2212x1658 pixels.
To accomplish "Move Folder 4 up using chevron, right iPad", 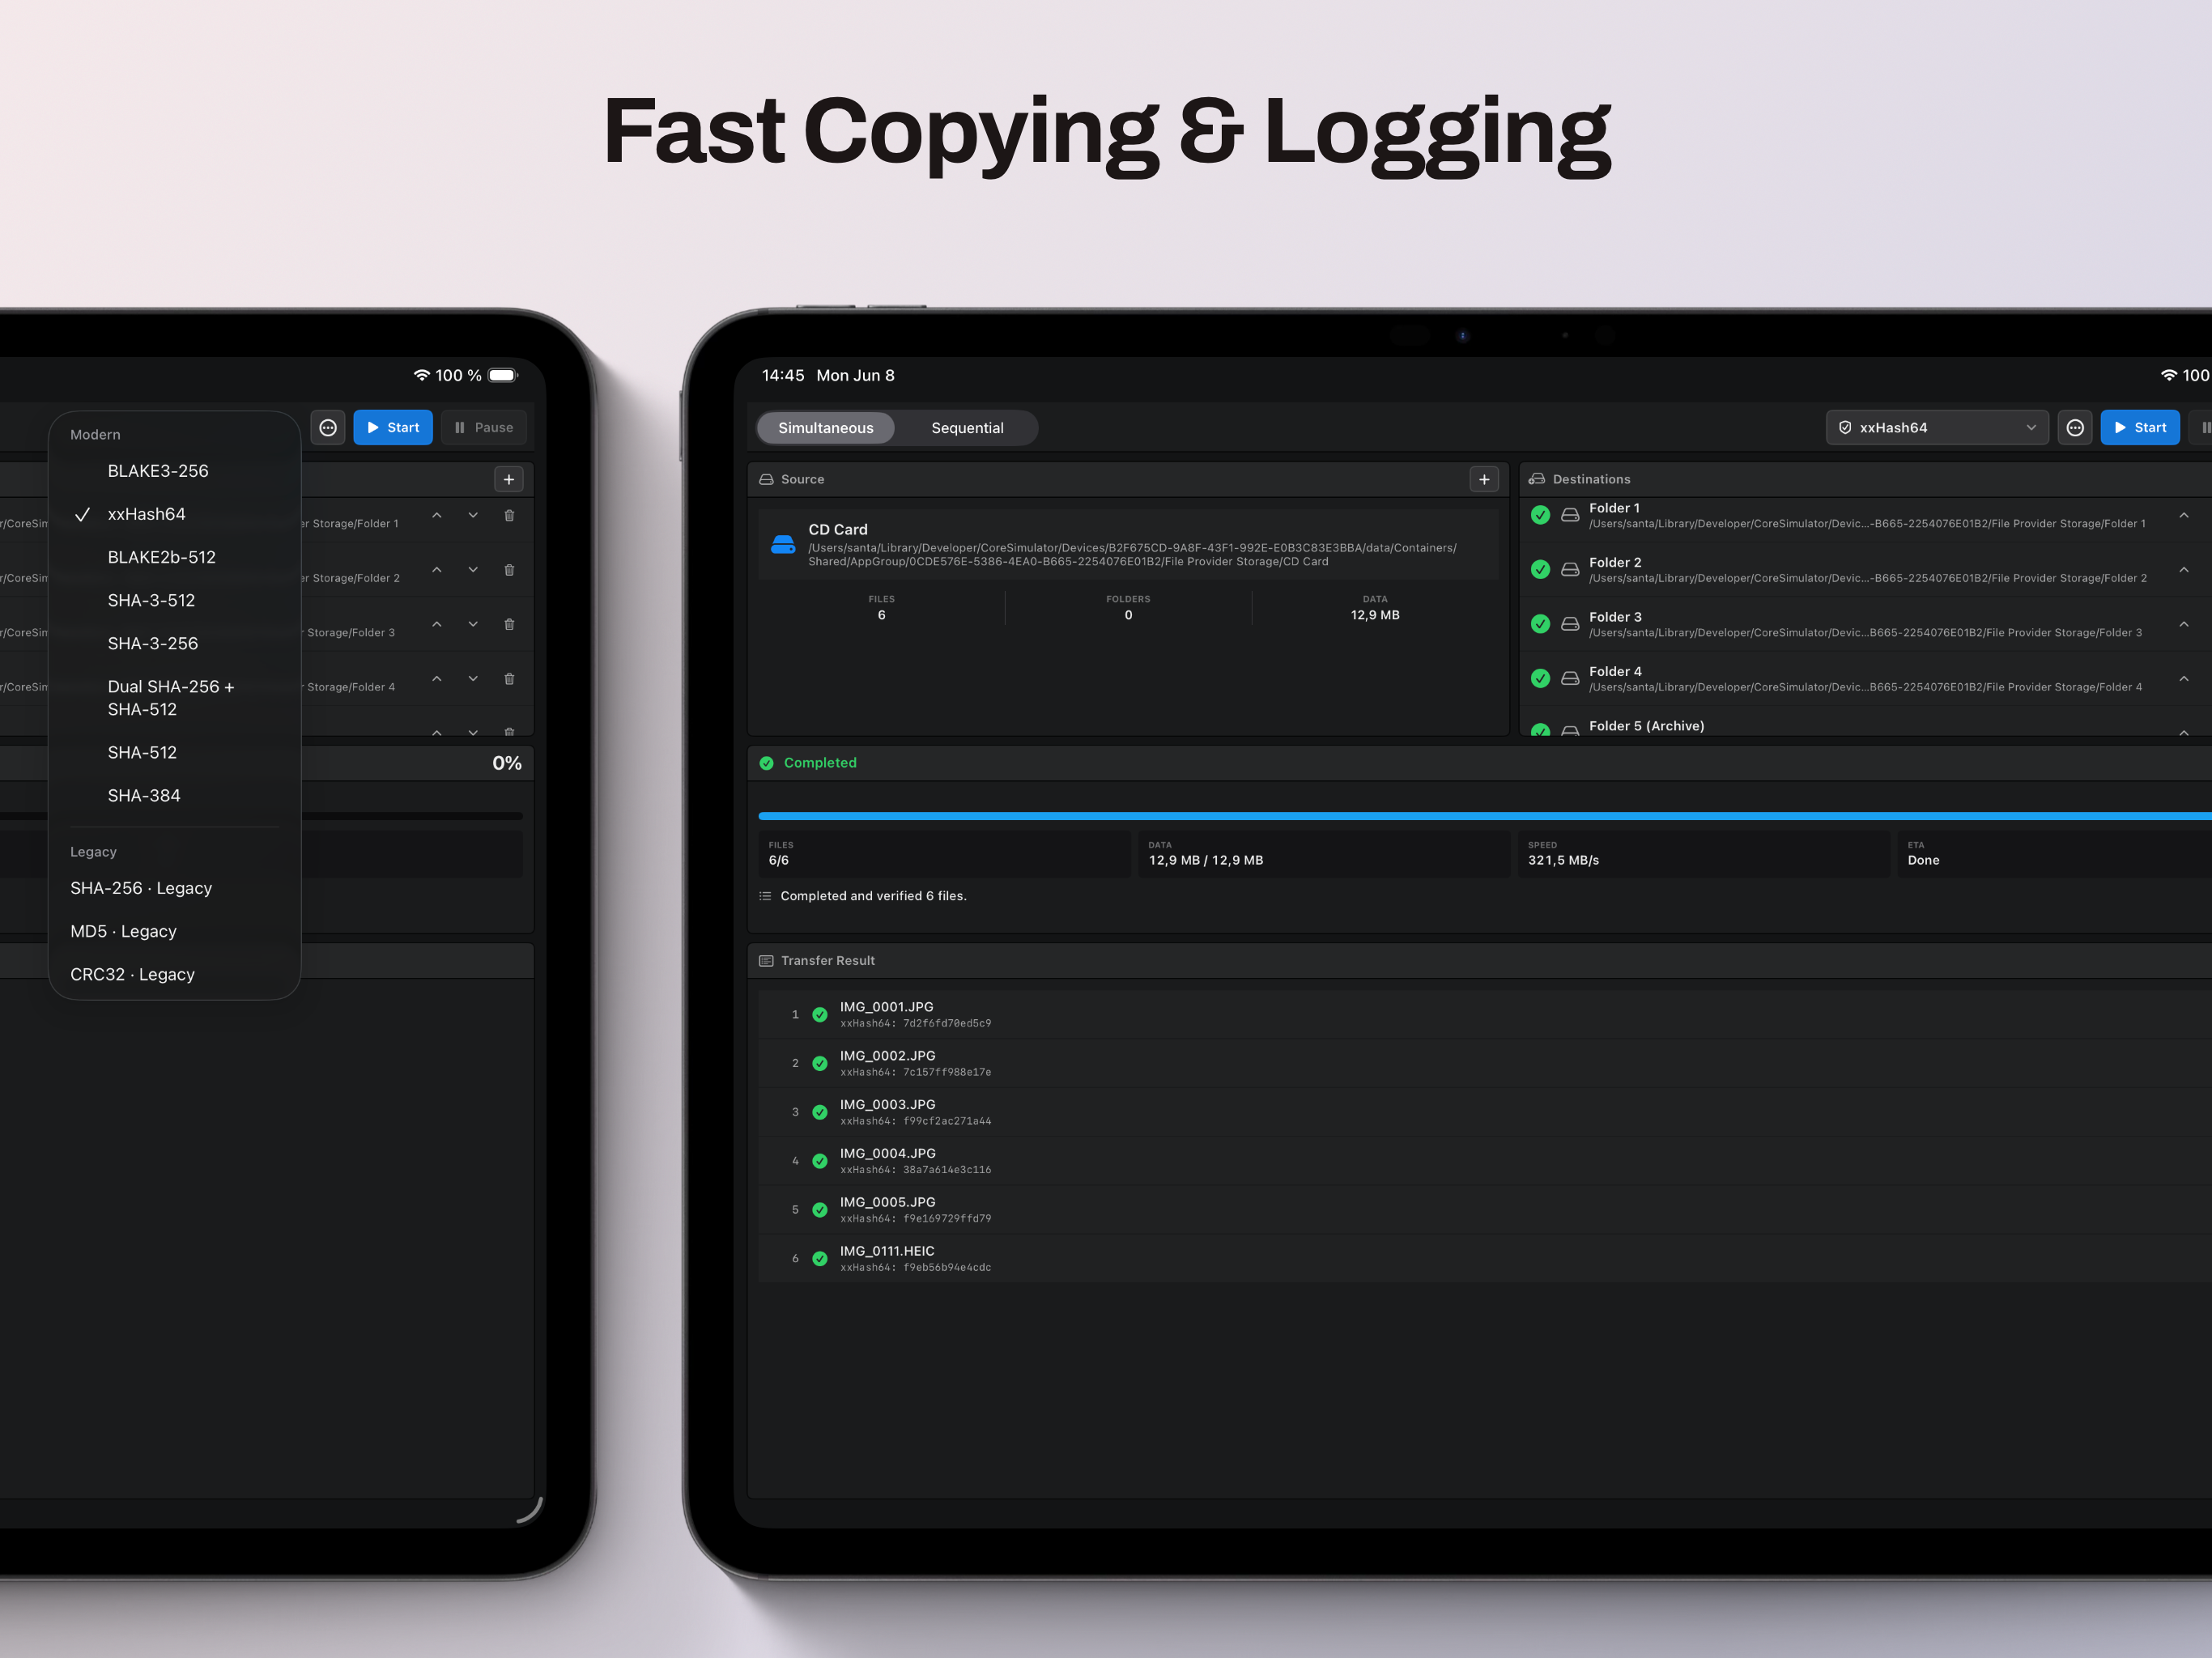I will [x=2184, y=679].
